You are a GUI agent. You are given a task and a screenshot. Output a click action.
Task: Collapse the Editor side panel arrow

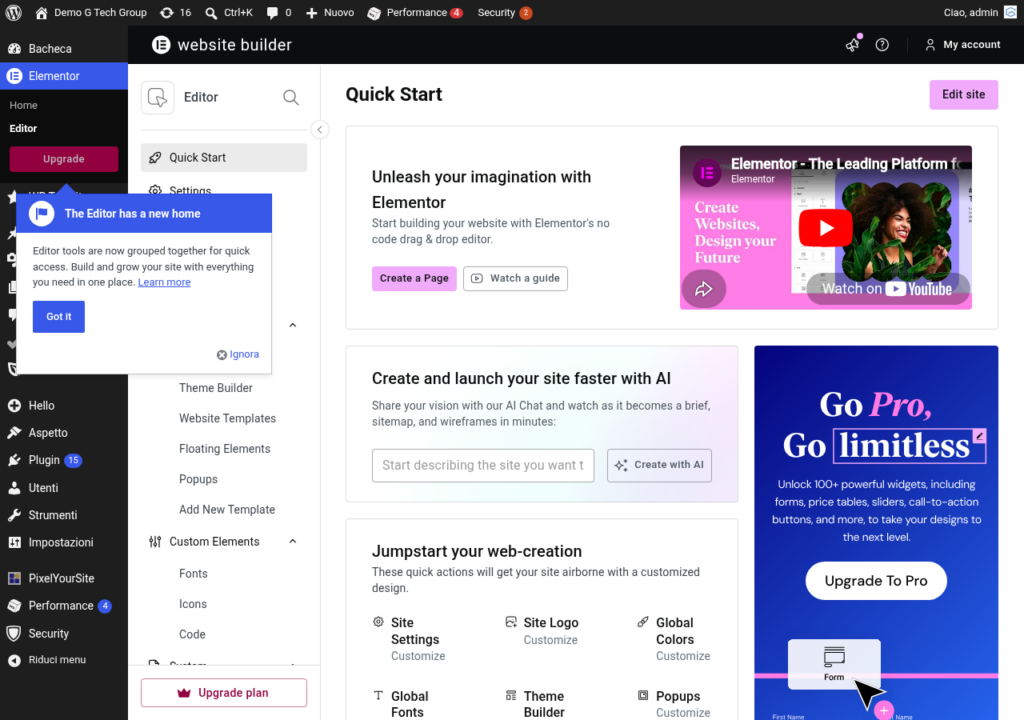tap(320, 129)
